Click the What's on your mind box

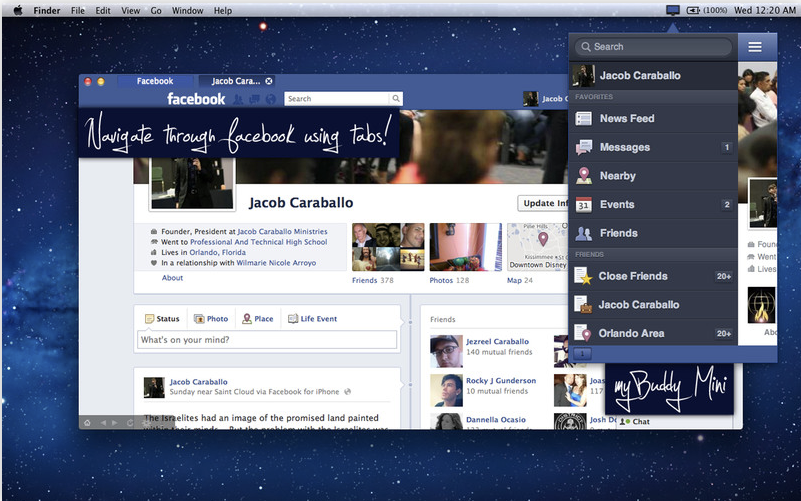[267, 340]
